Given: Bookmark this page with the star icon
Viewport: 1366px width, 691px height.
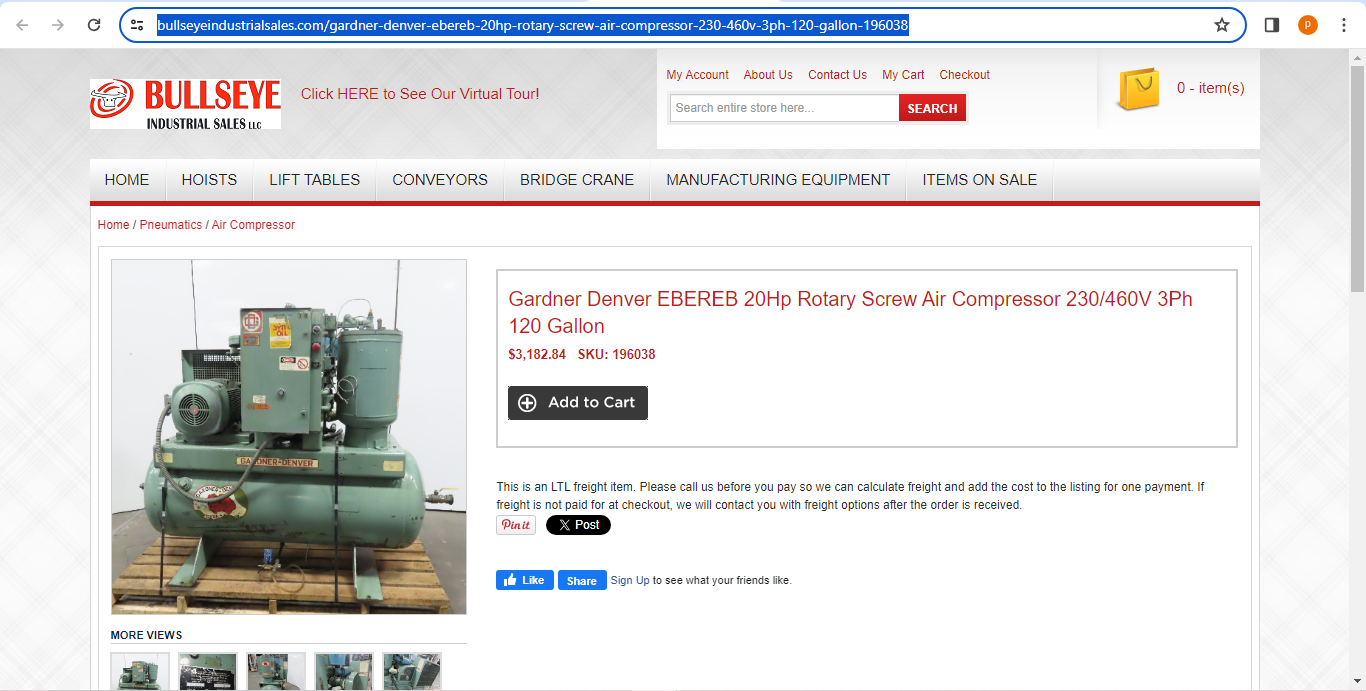Looking at the screenshot, I should coord(1222,25).
